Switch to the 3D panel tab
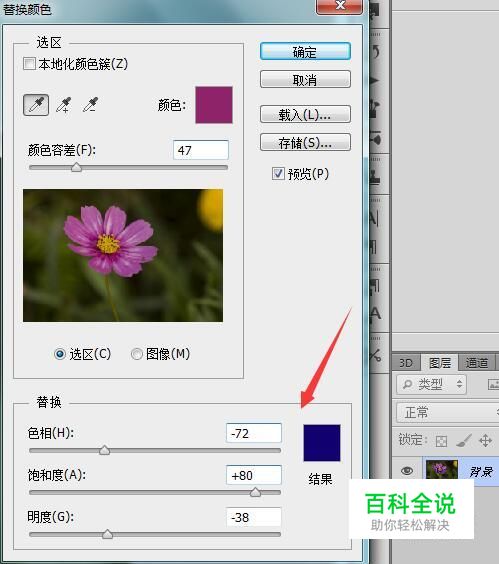 (406, 362)
